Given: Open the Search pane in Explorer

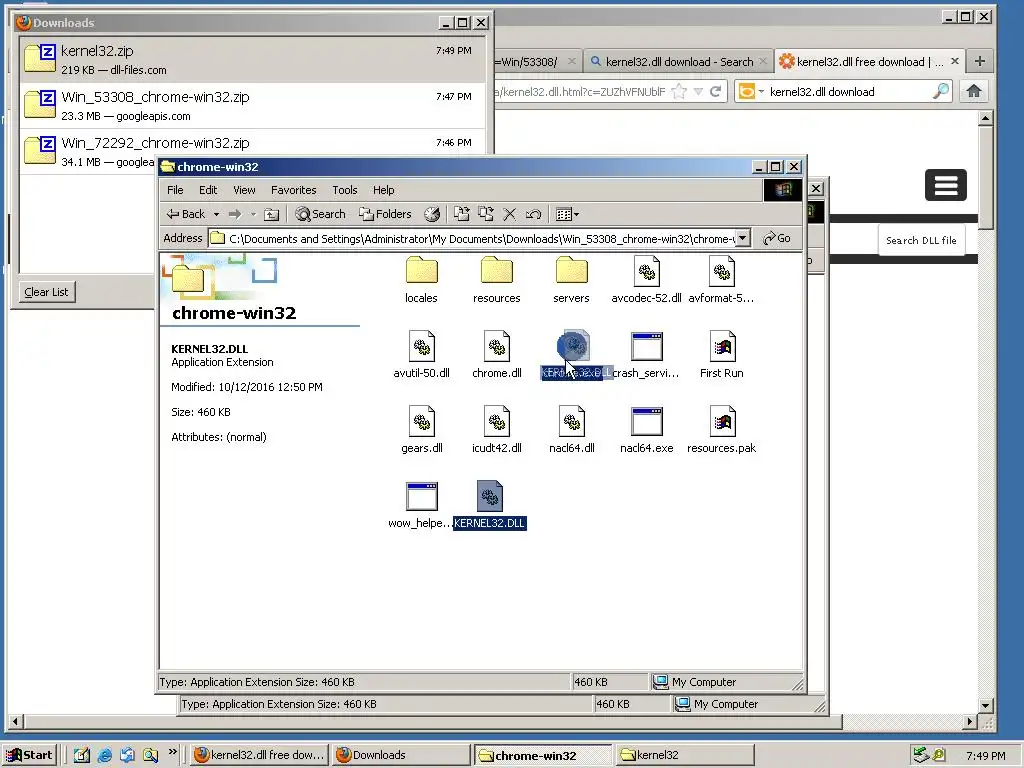Looking at the screenshot, I should (320, 214).
